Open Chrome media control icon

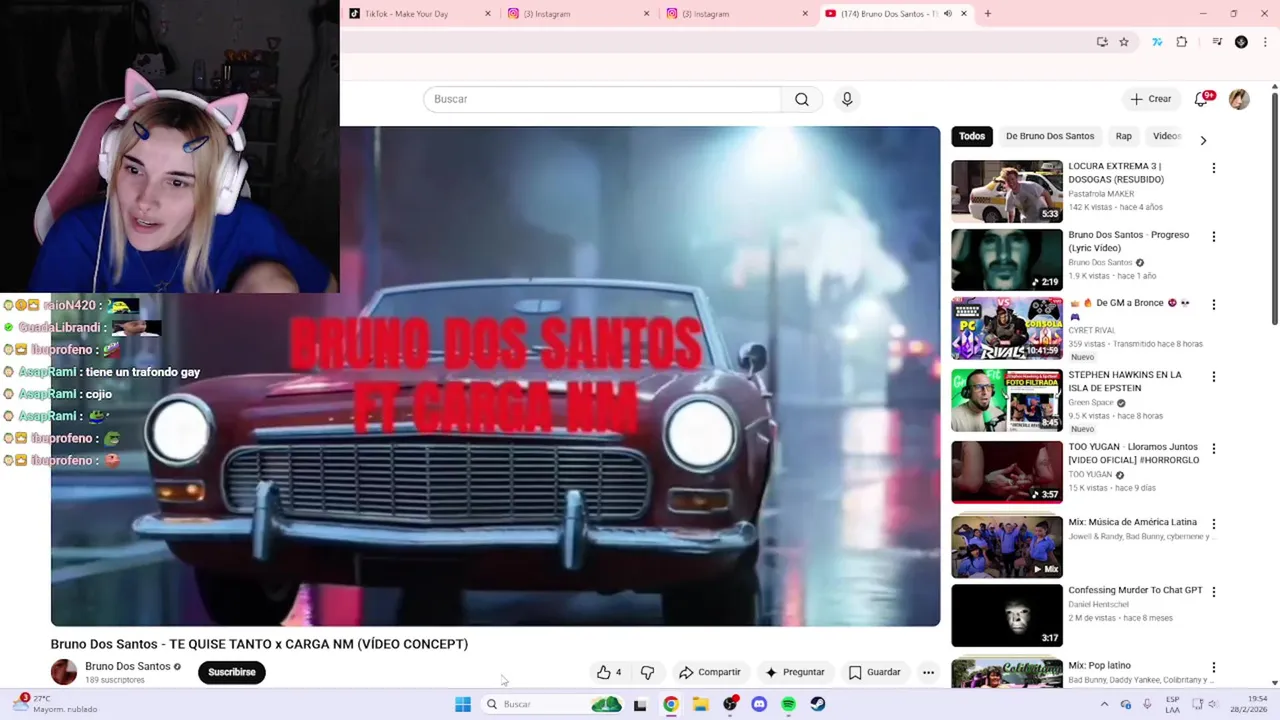click(x=1217, y=42)
